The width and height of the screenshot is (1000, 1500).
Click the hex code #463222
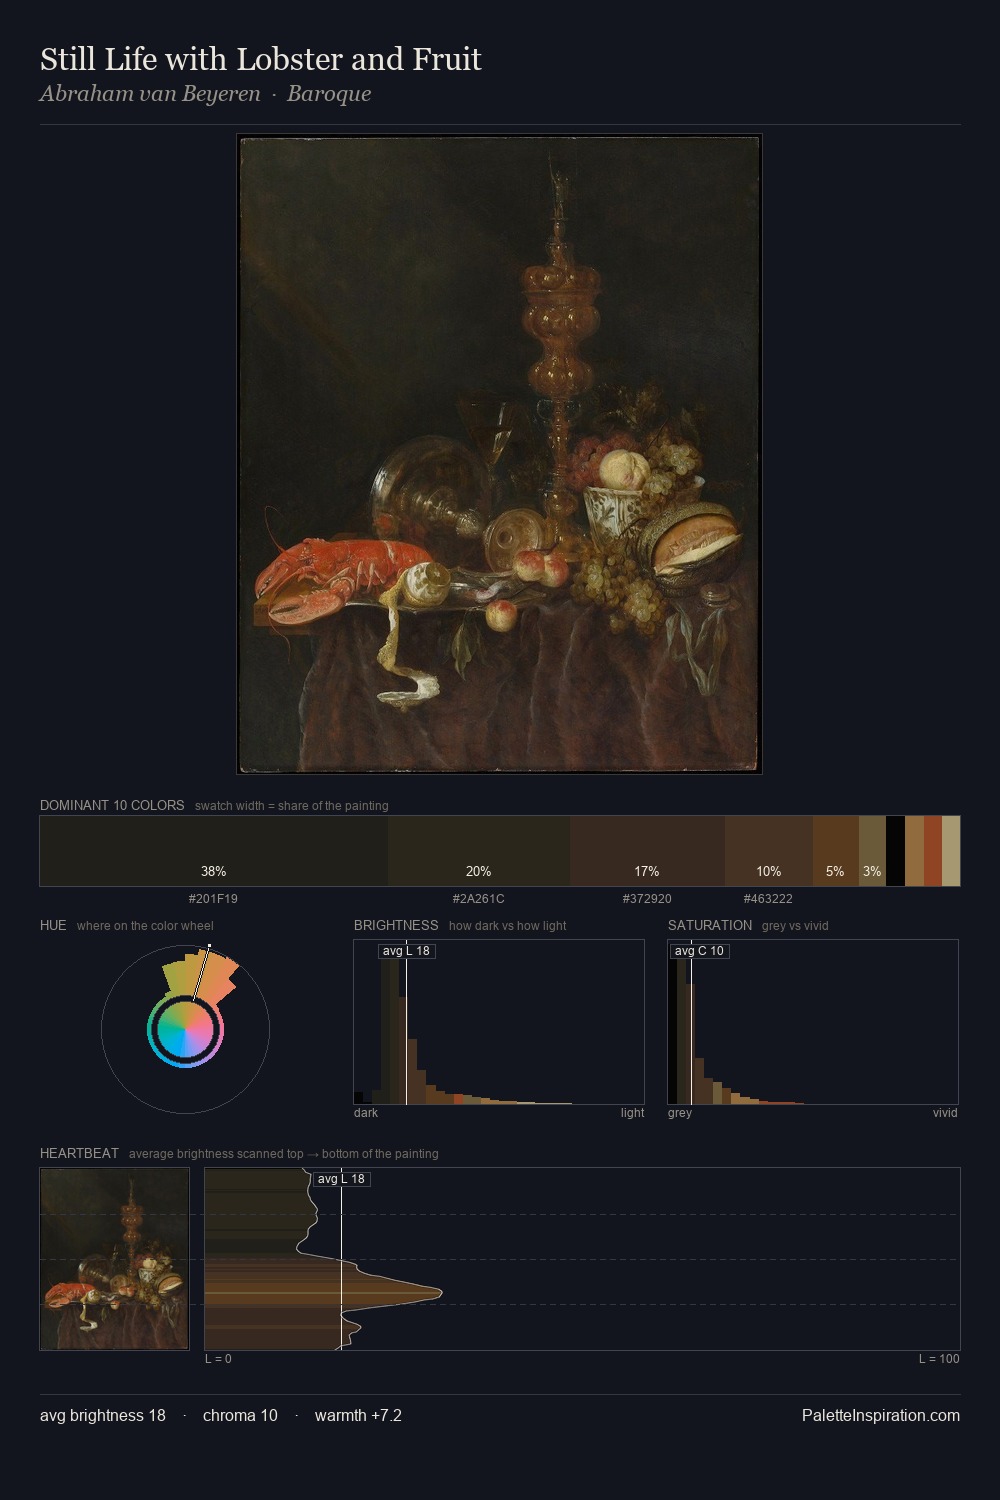click(768, 899)
